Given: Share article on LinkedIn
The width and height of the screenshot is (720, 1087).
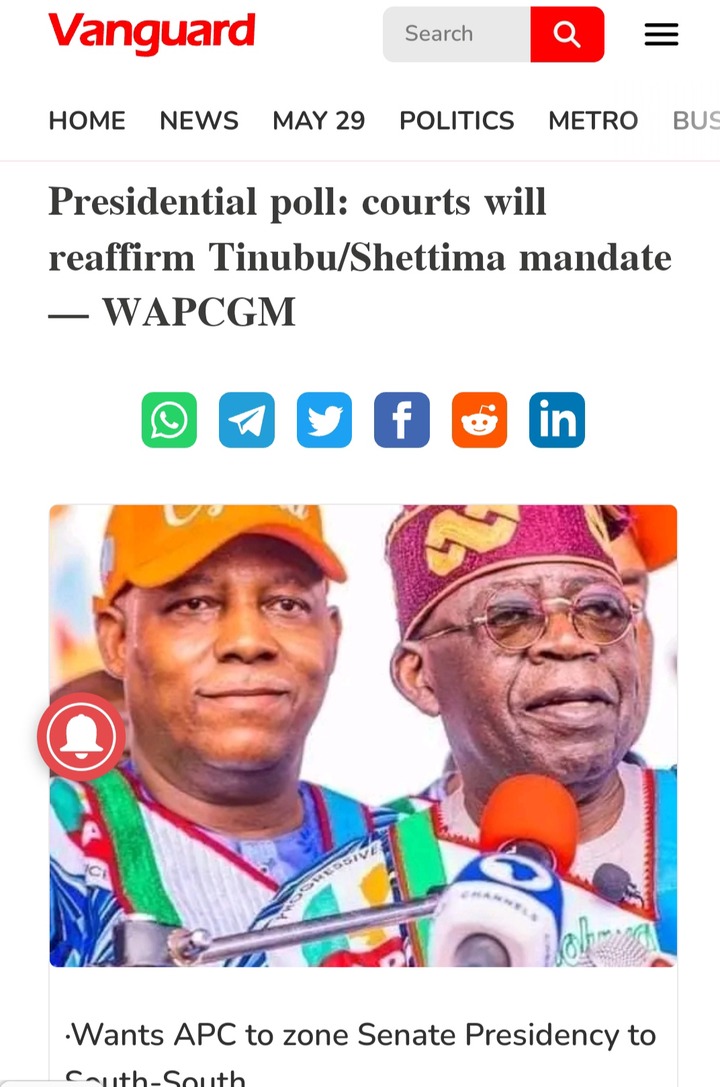Looking at the screenshot, I should [557, 420].
